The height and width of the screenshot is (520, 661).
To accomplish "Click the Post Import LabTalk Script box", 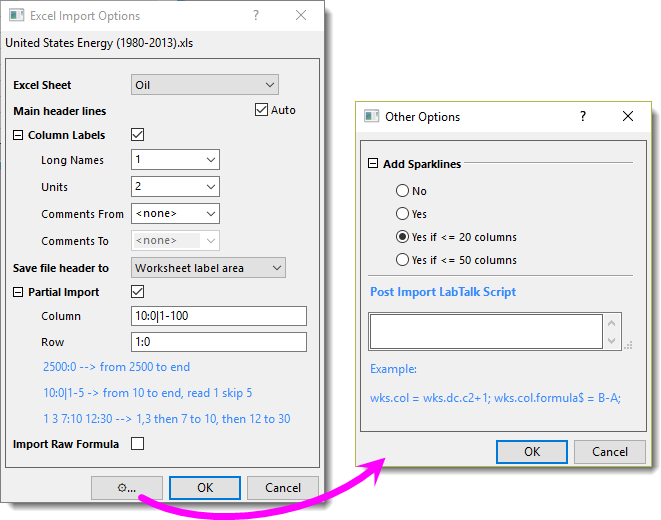I will point(486,331).
